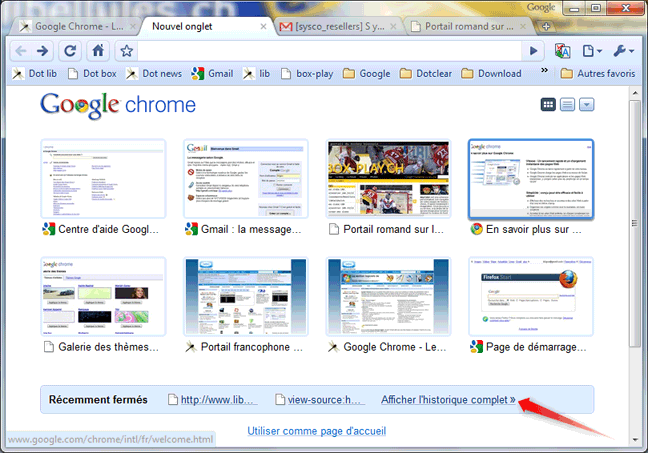Click Afficher l'historique complet link
Screen dimensions: 648x453
point(448,400)
